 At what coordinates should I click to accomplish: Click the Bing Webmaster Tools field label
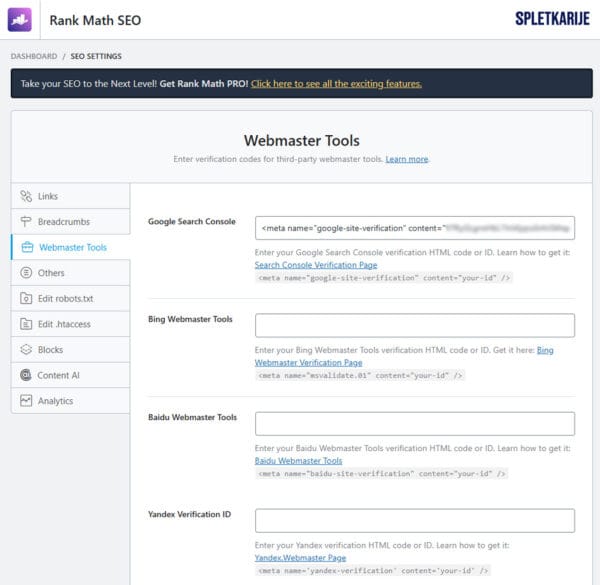(190, 319)
